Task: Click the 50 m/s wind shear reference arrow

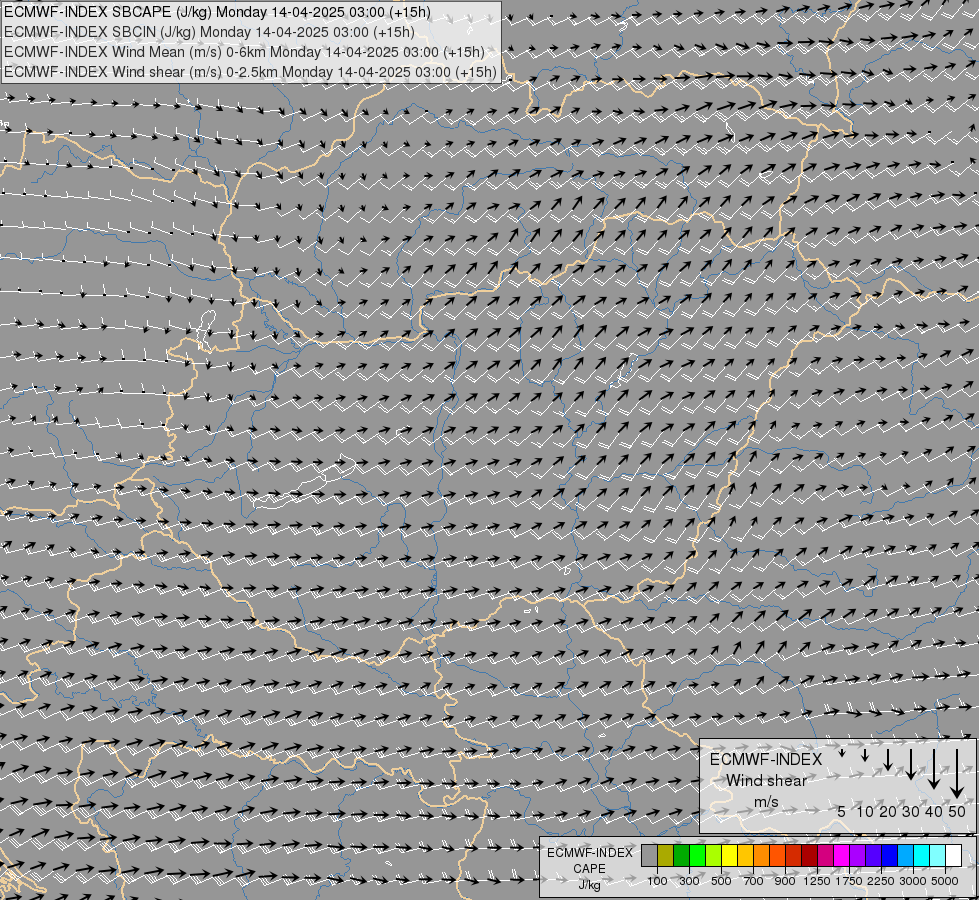Action: [957, 774]
